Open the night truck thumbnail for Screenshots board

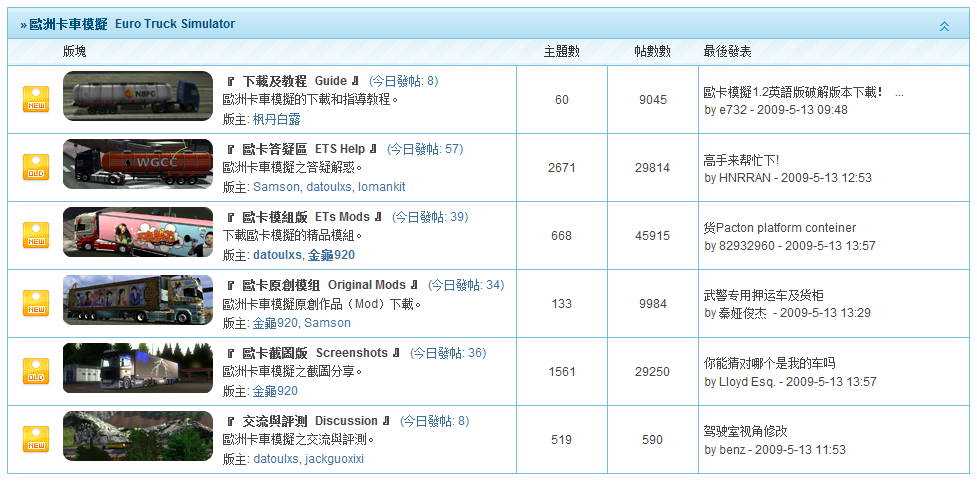coord(138,368)
